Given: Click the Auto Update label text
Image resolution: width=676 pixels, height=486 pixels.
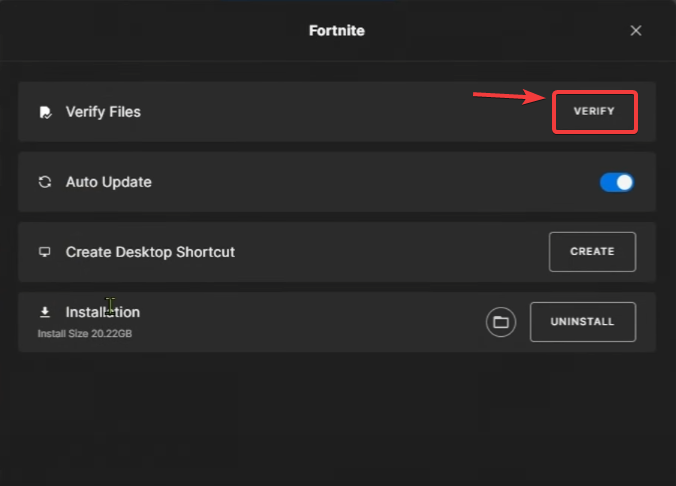Looking at the screenshot, I should tap(108, 182).
